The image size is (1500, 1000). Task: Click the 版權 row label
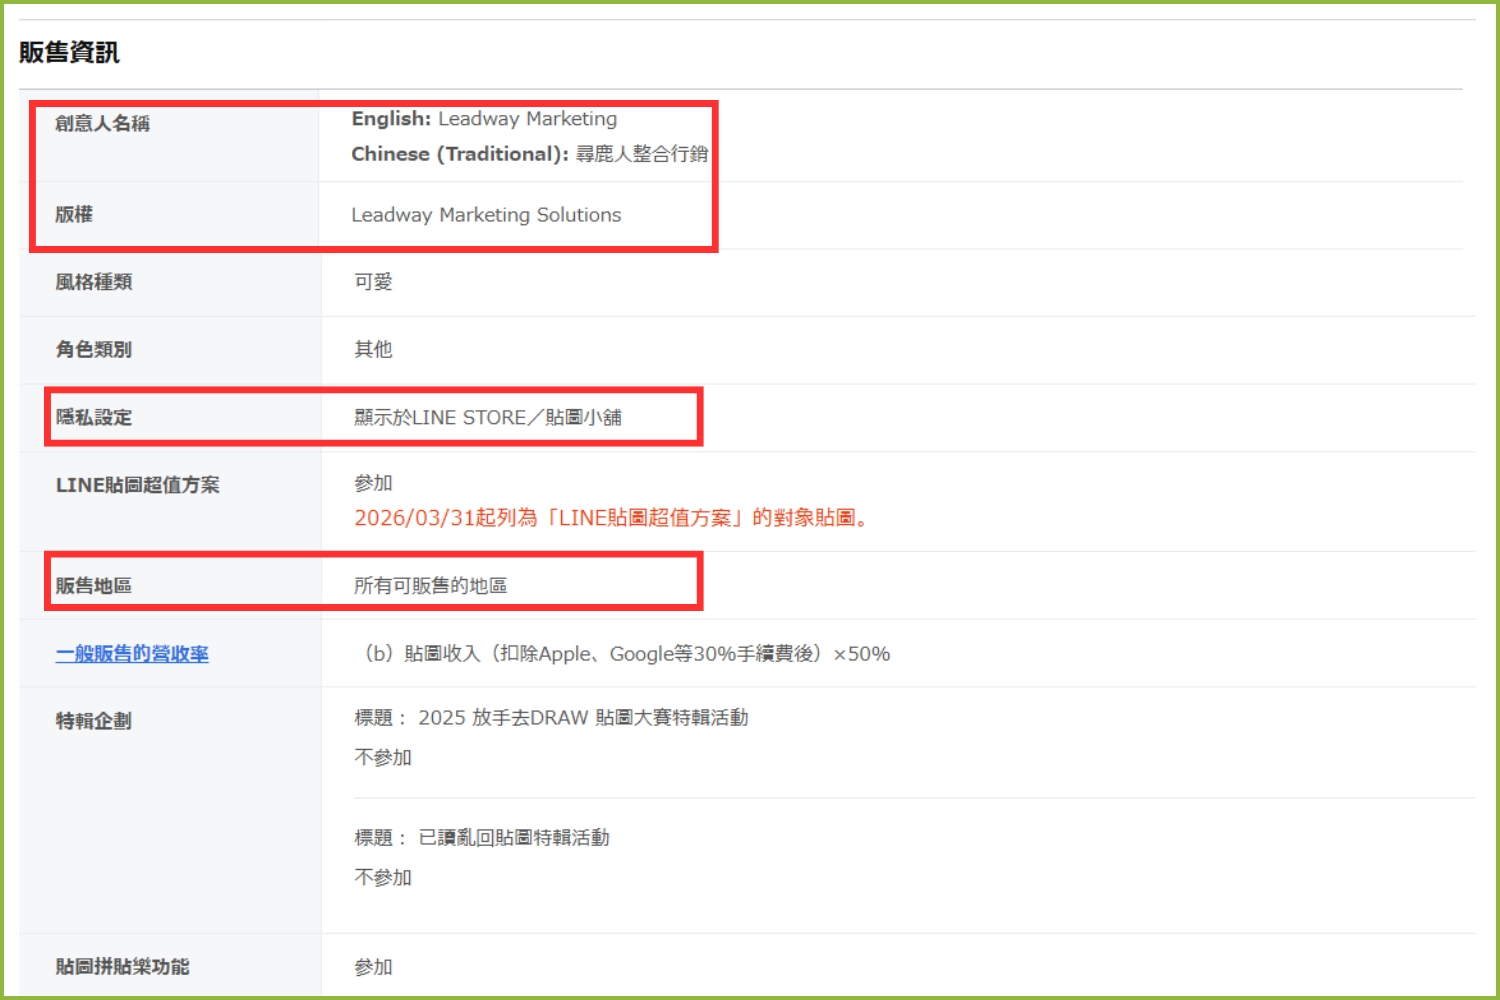pyautogui.click(x=74, y=214)
